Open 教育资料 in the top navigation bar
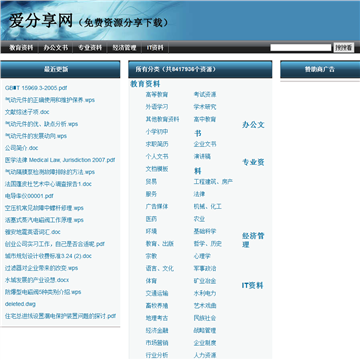The height and width of the screenshot is (360, 360). point(21,48)
